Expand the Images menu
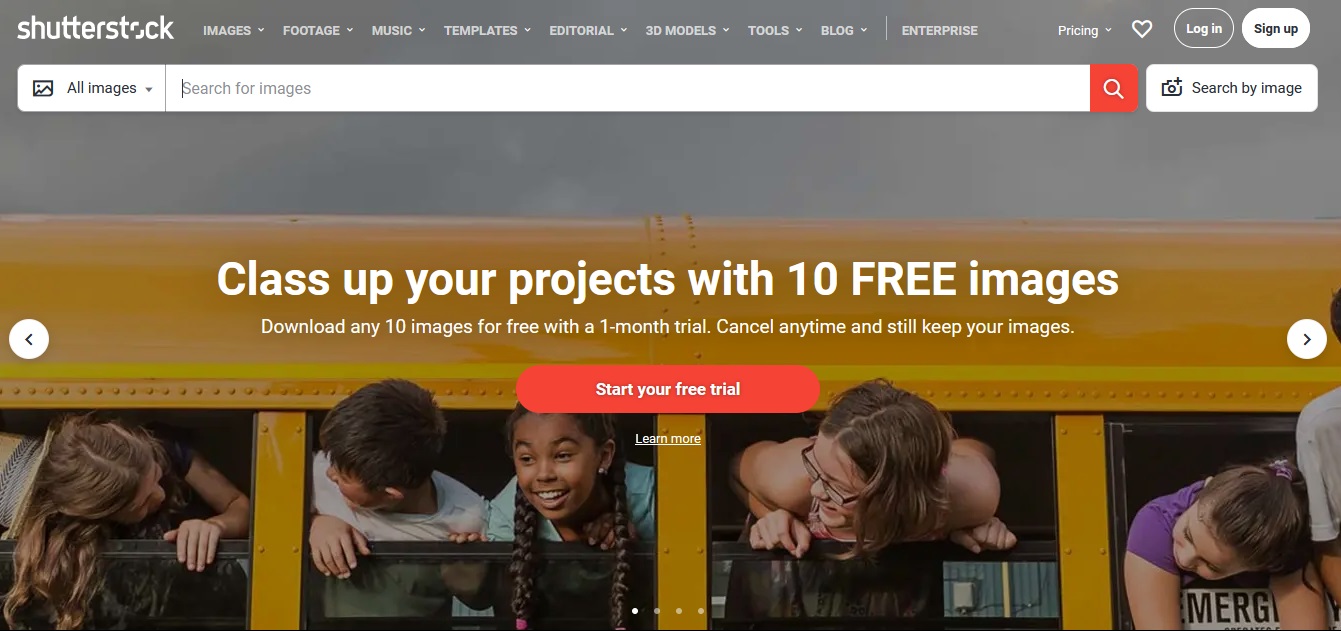 [x=233, y=30]
